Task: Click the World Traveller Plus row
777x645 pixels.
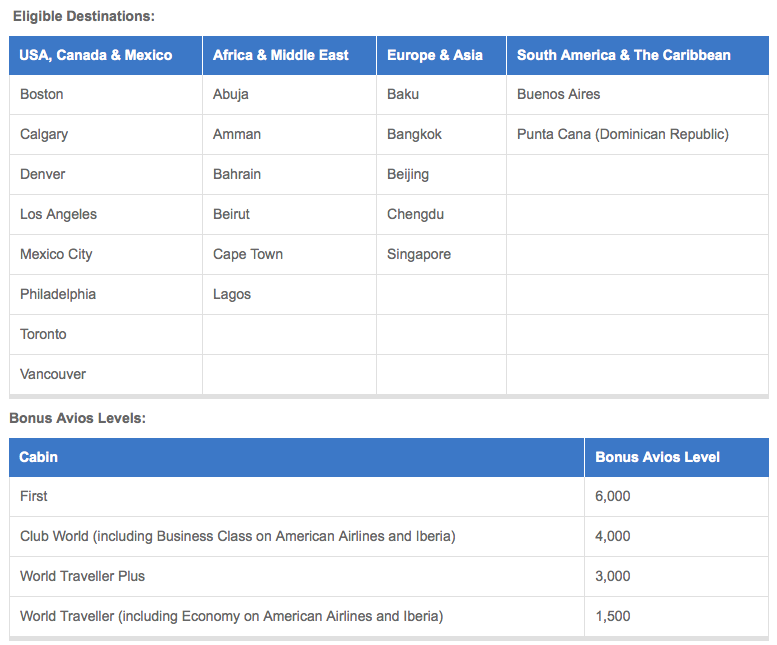Action: click(389, 577)
